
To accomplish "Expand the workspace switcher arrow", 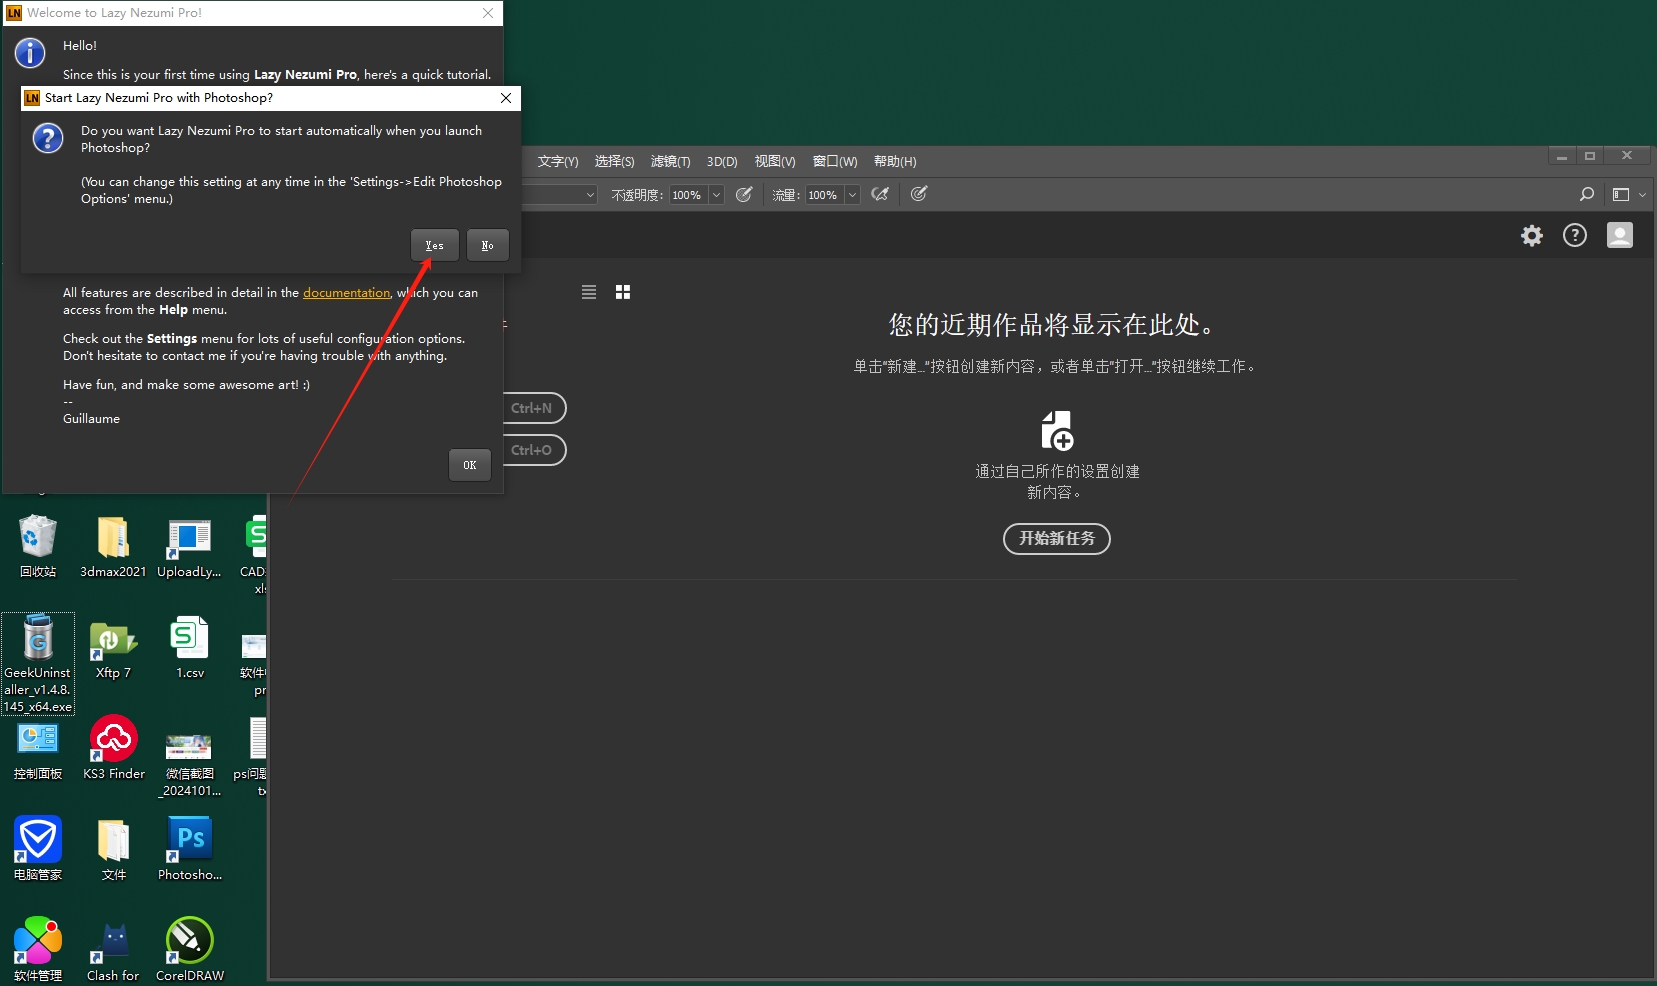I will pos(1642,195).
